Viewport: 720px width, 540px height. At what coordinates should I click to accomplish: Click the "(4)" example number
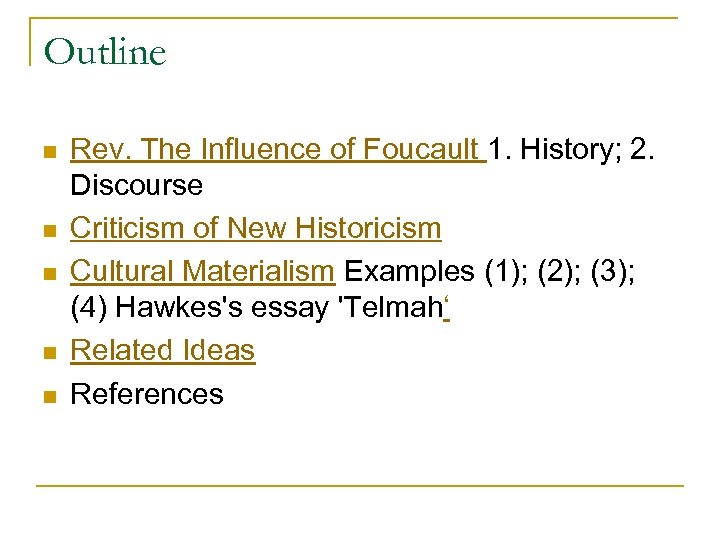pyautogui.click(x=89, y=309)
